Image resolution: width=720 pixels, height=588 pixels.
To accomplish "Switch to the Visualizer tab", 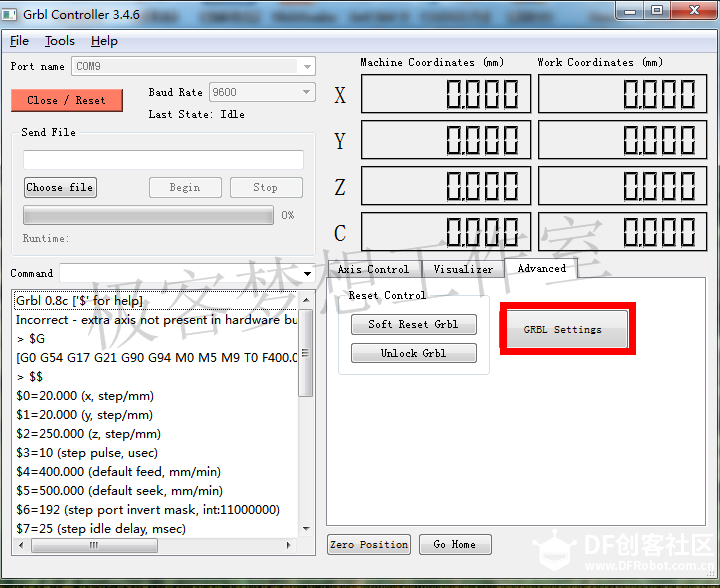I will click(x=463, y=269).
